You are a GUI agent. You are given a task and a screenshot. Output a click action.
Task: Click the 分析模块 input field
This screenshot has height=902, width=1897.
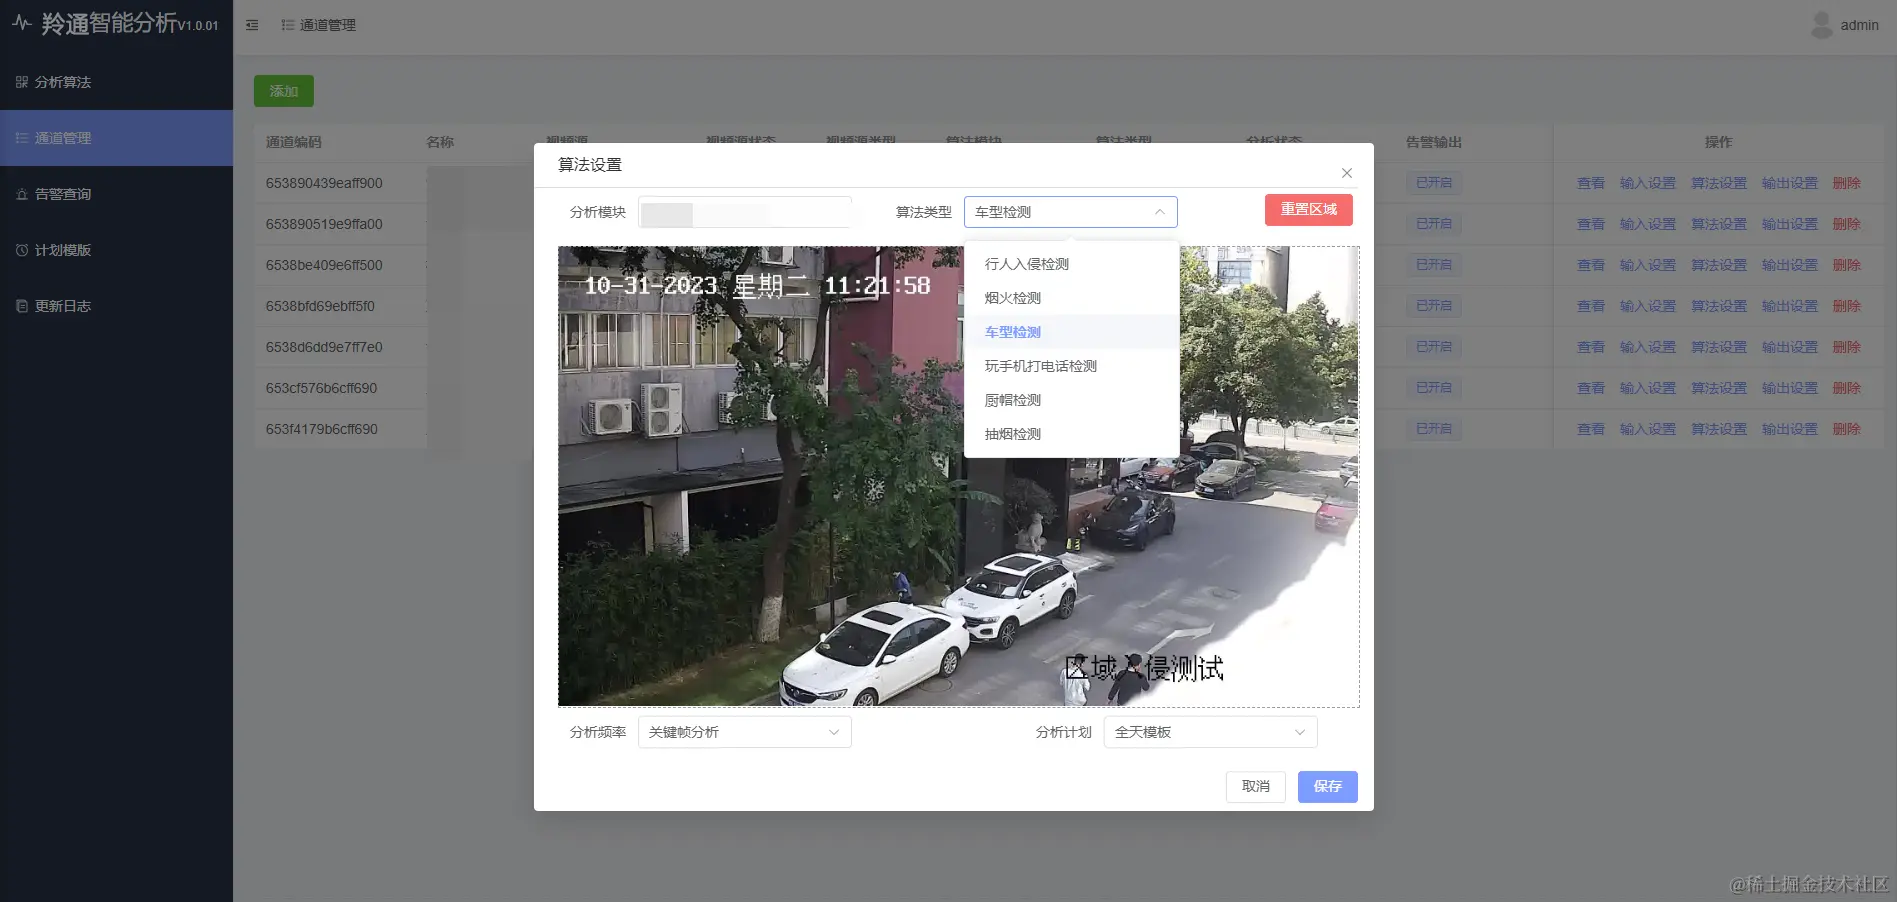(x=744, y=211)
